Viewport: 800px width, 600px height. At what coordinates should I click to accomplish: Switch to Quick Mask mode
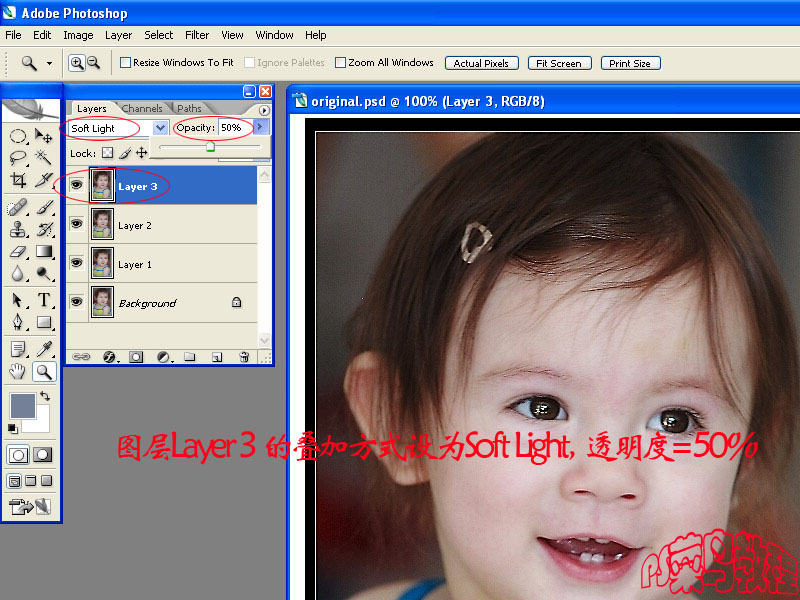click(43, 455)
